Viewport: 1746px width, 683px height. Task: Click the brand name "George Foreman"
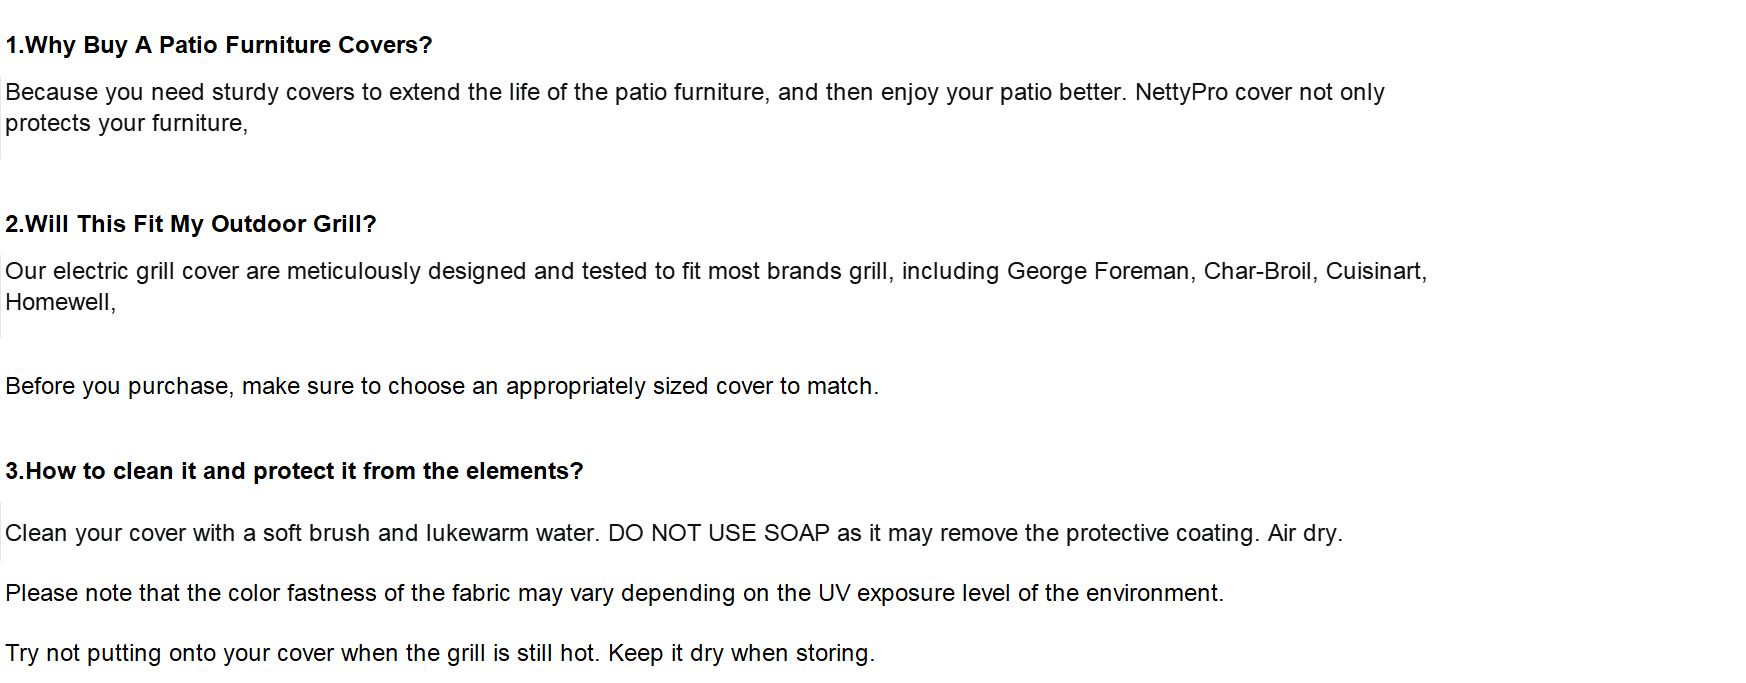tap(1098, 271)
